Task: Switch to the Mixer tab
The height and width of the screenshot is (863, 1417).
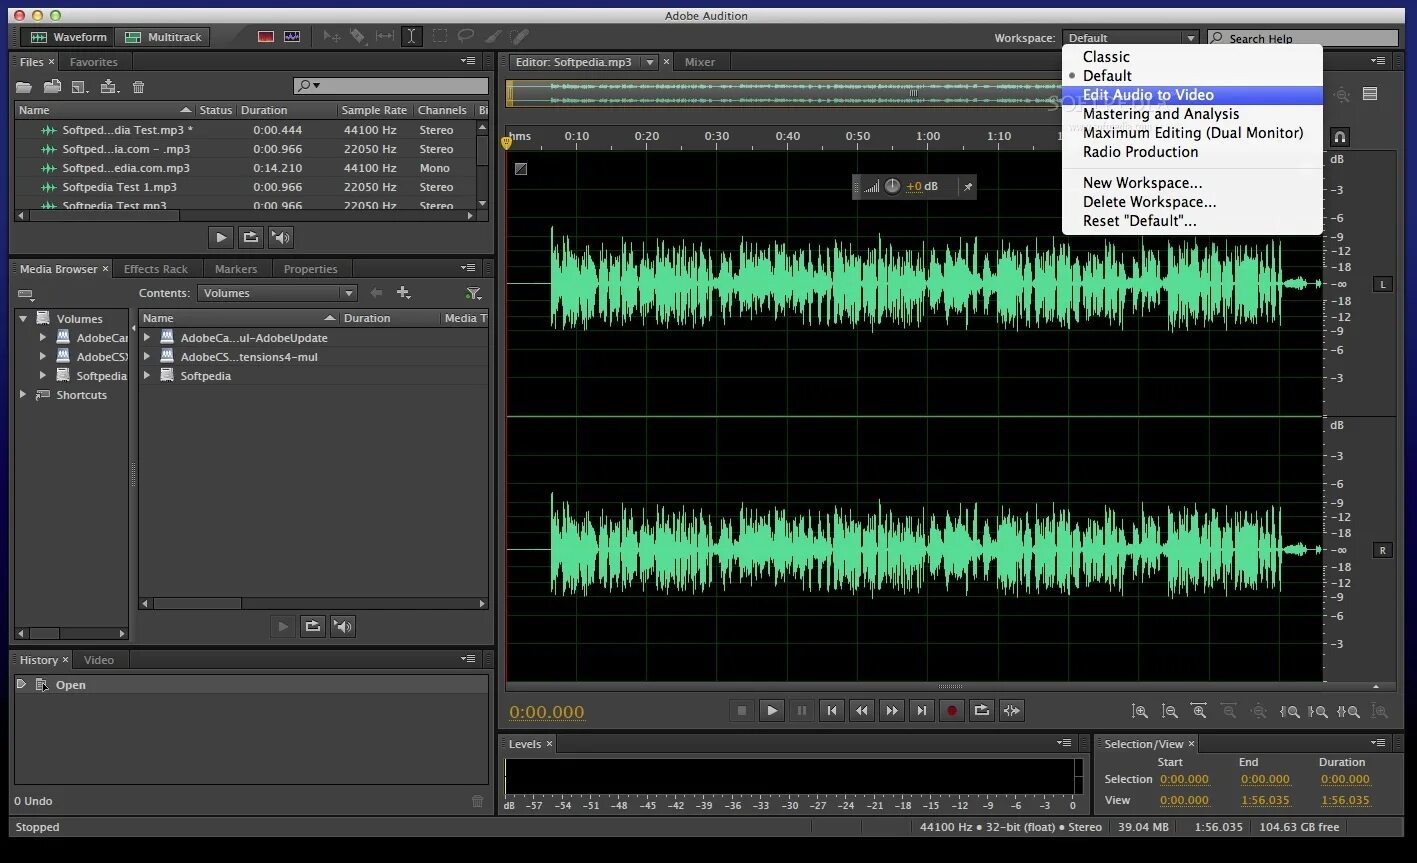Action: pyautogui.click(x=699, y=62)
